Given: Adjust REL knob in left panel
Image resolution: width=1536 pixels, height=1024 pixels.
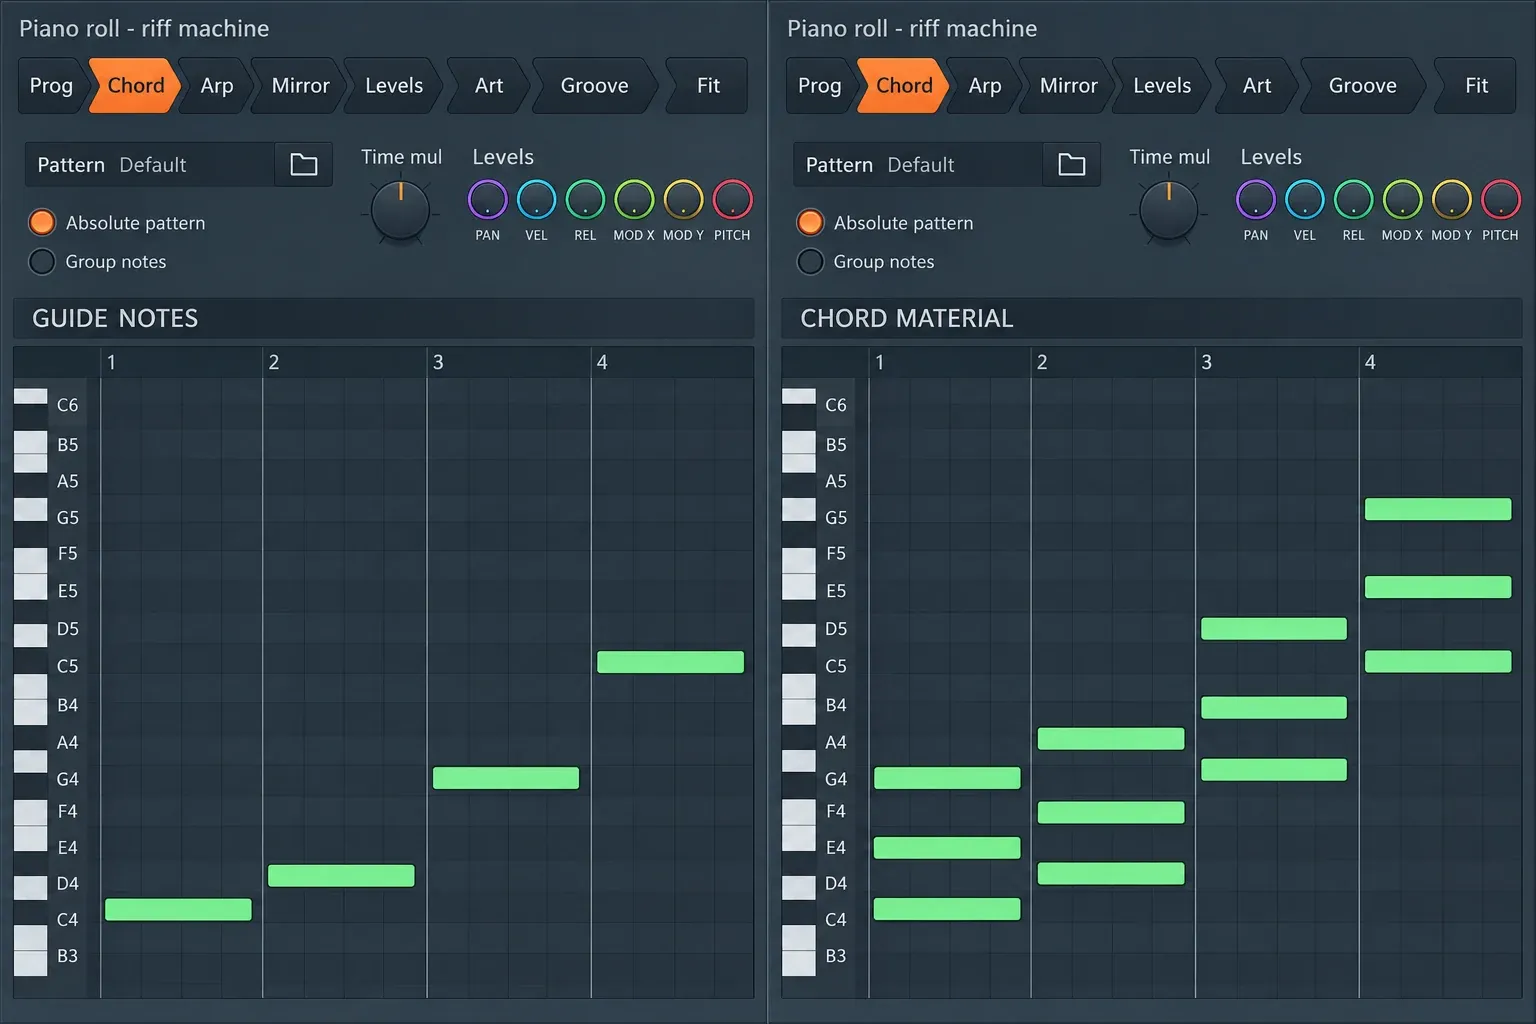Looking at the screenshot, I should tap(585, 200).
